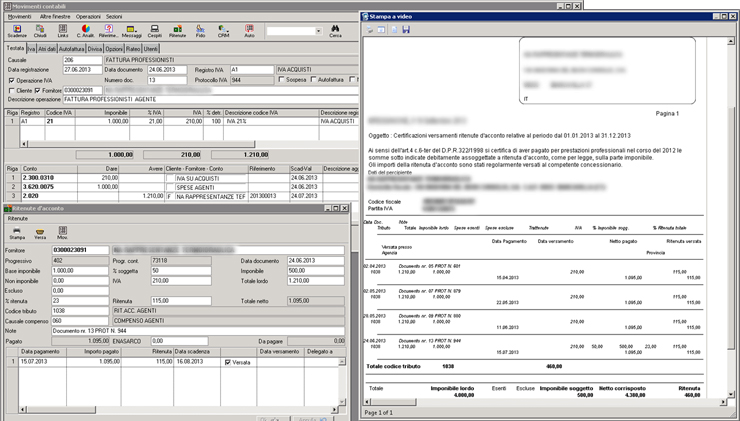This screenshot has height=421, width=740.
Task: Click Stampa a video vertical scrollbar
Action: (x=732, y=219)
